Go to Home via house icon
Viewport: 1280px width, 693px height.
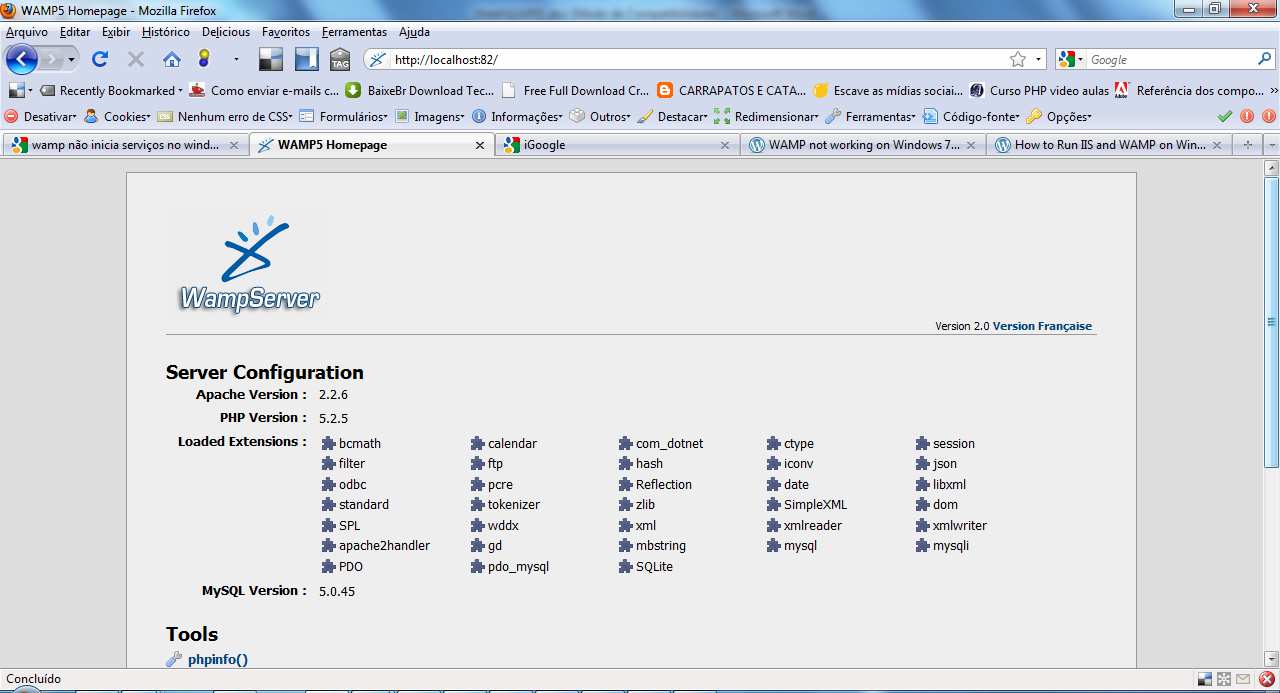point(172,59)
